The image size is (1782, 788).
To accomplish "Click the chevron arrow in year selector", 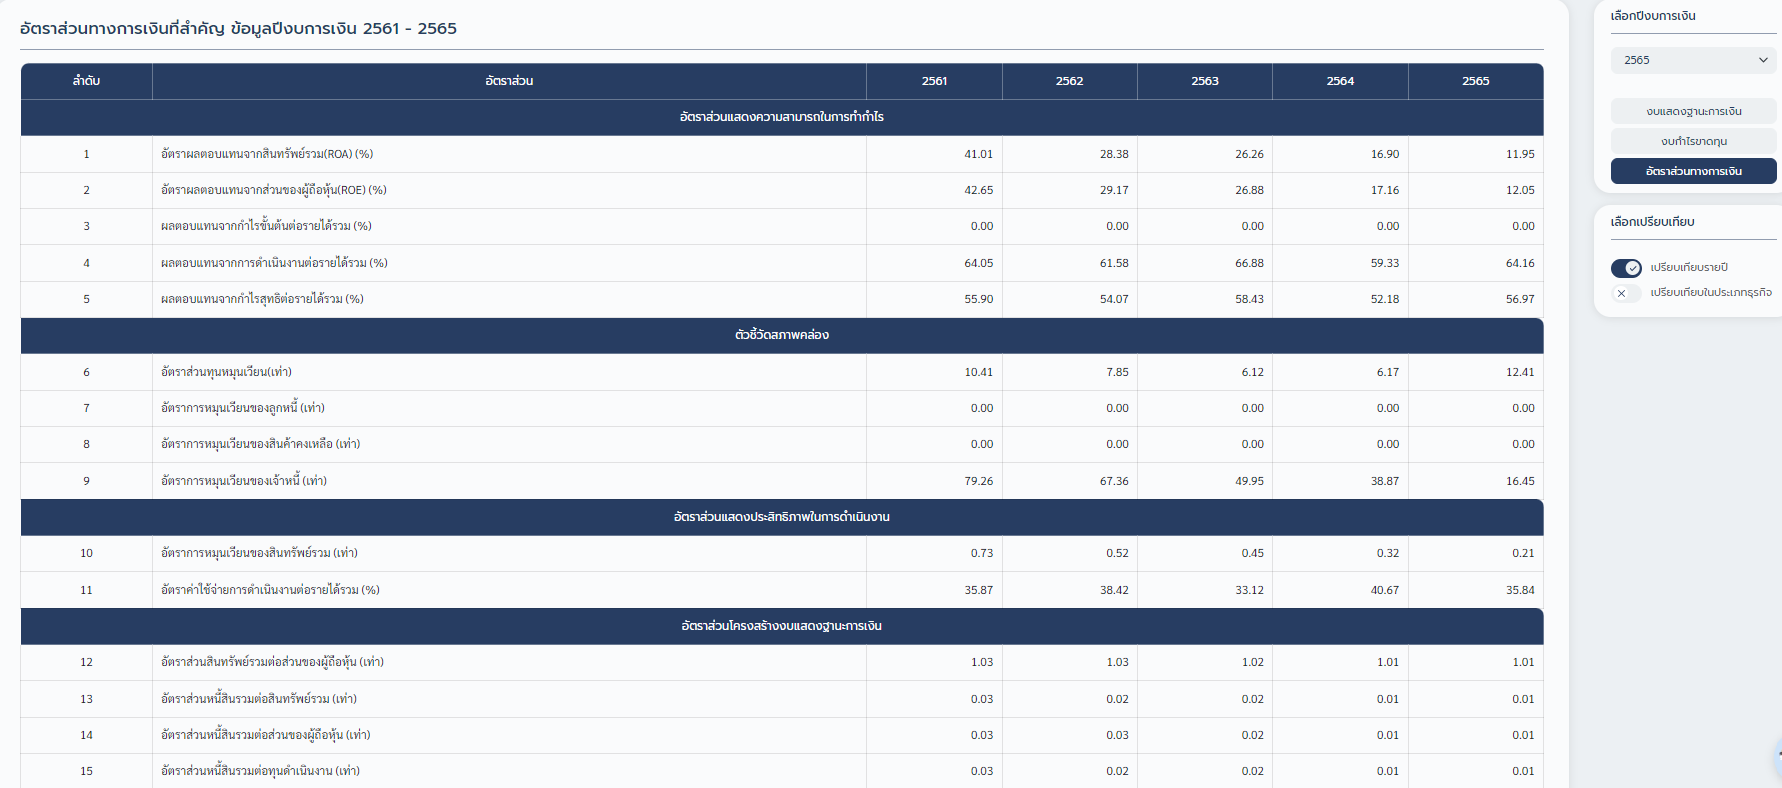I will coord(1763,60).
